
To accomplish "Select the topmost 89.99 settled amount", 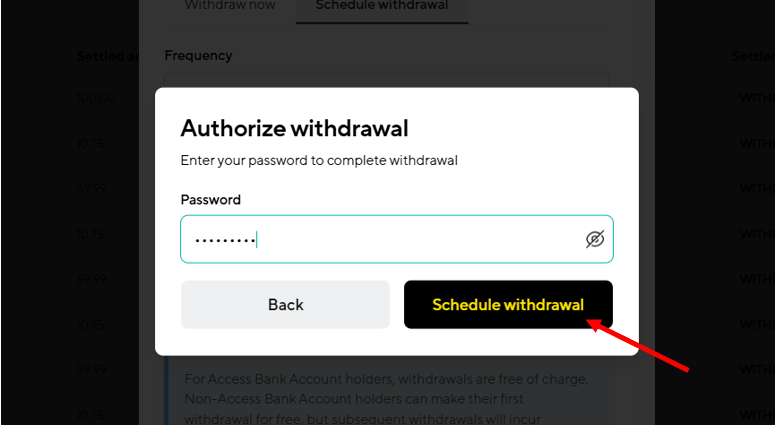I will (x=92, y=189).
